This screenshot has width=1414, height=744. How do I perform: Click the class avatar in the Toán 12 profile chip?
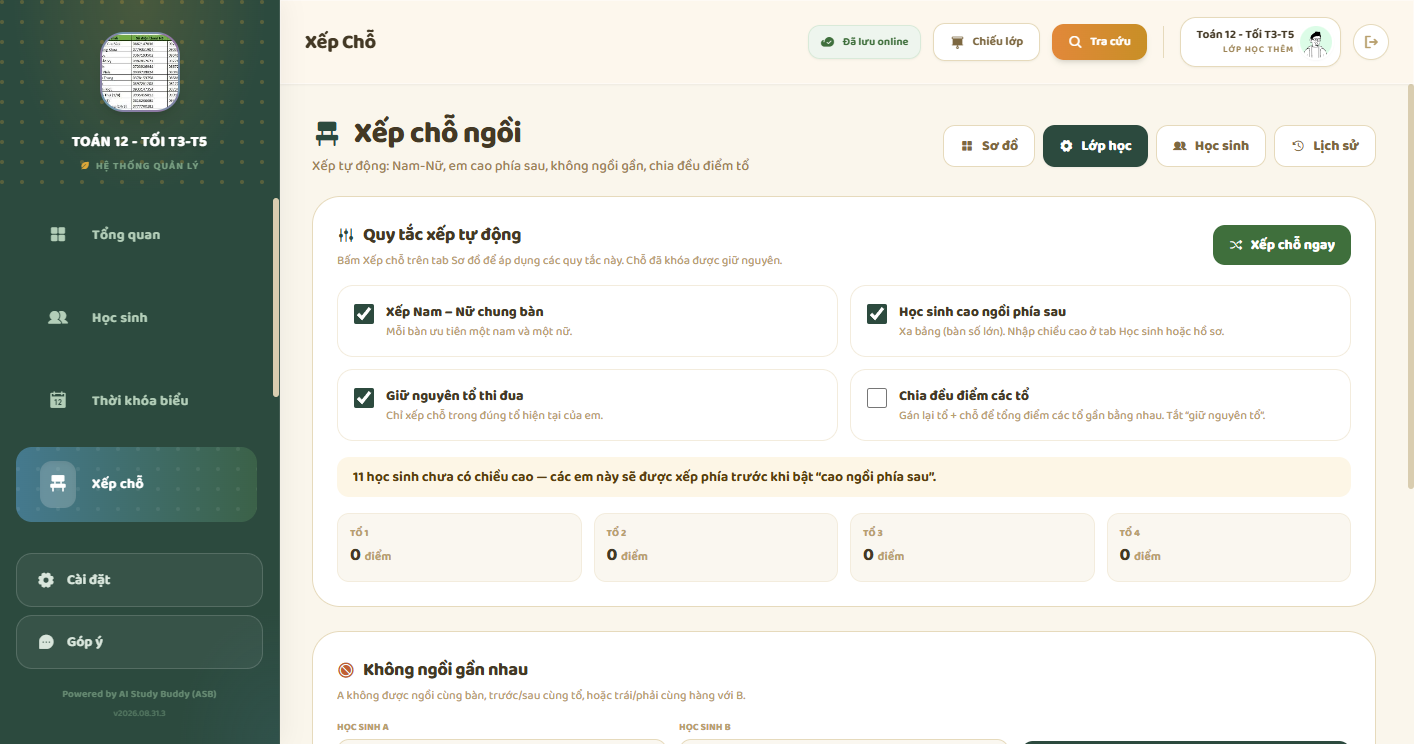pos(1316,42)
